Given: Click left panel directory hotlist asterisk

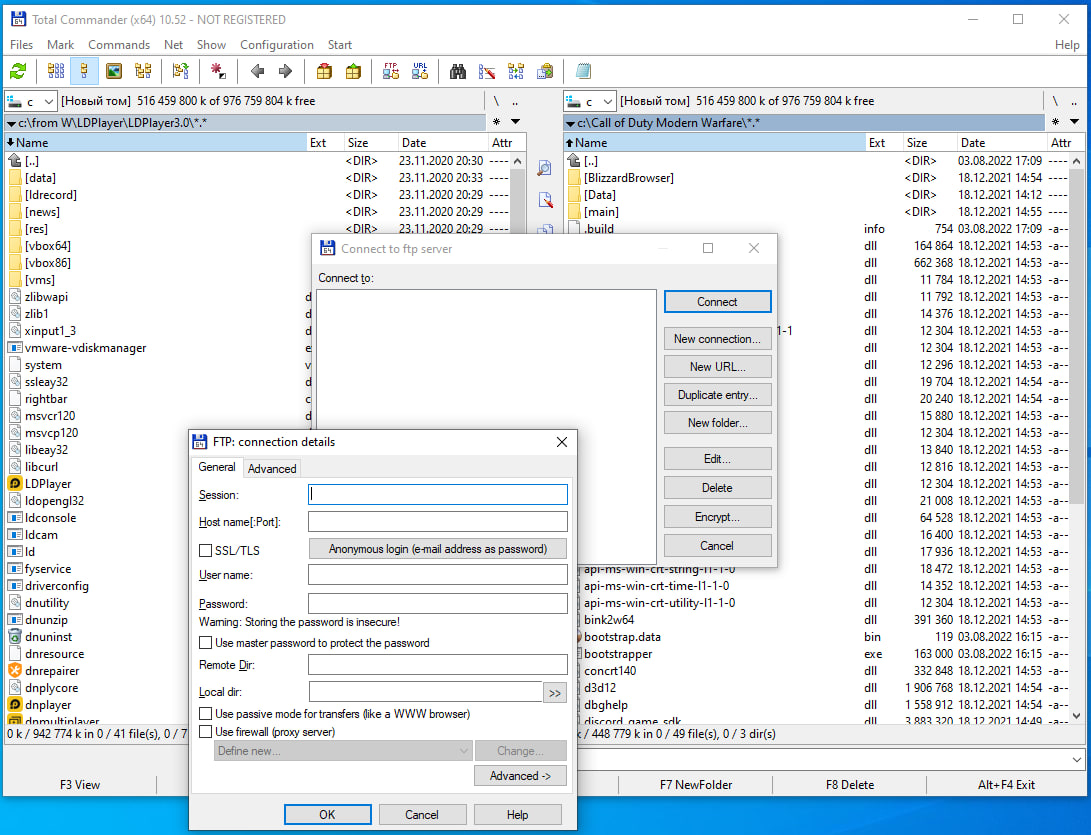Looking at the screenshot, I should [x=496, y=122].
